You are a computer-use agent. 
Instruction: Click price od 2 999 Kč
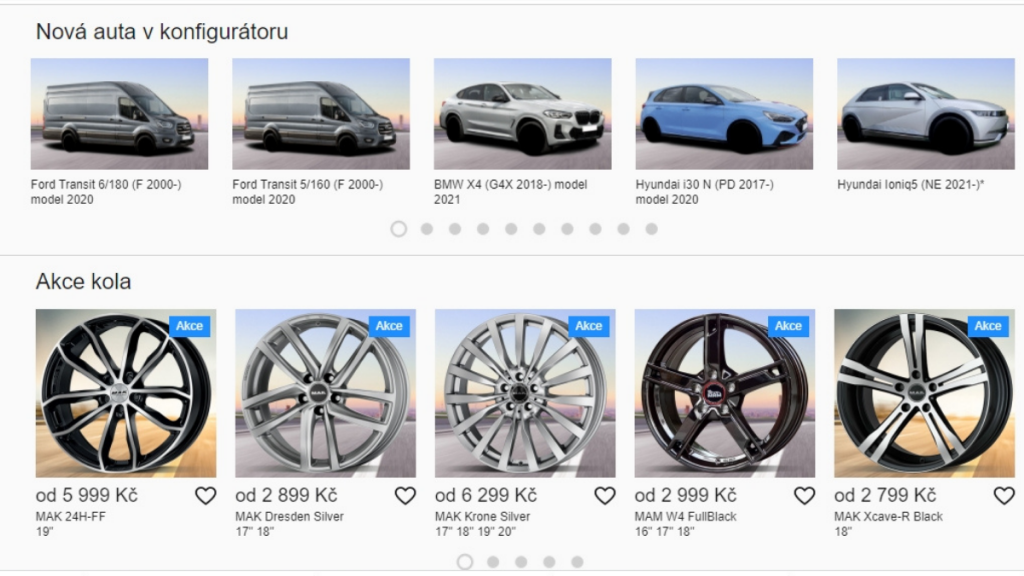pyautogui.click(x=686, y=496)
